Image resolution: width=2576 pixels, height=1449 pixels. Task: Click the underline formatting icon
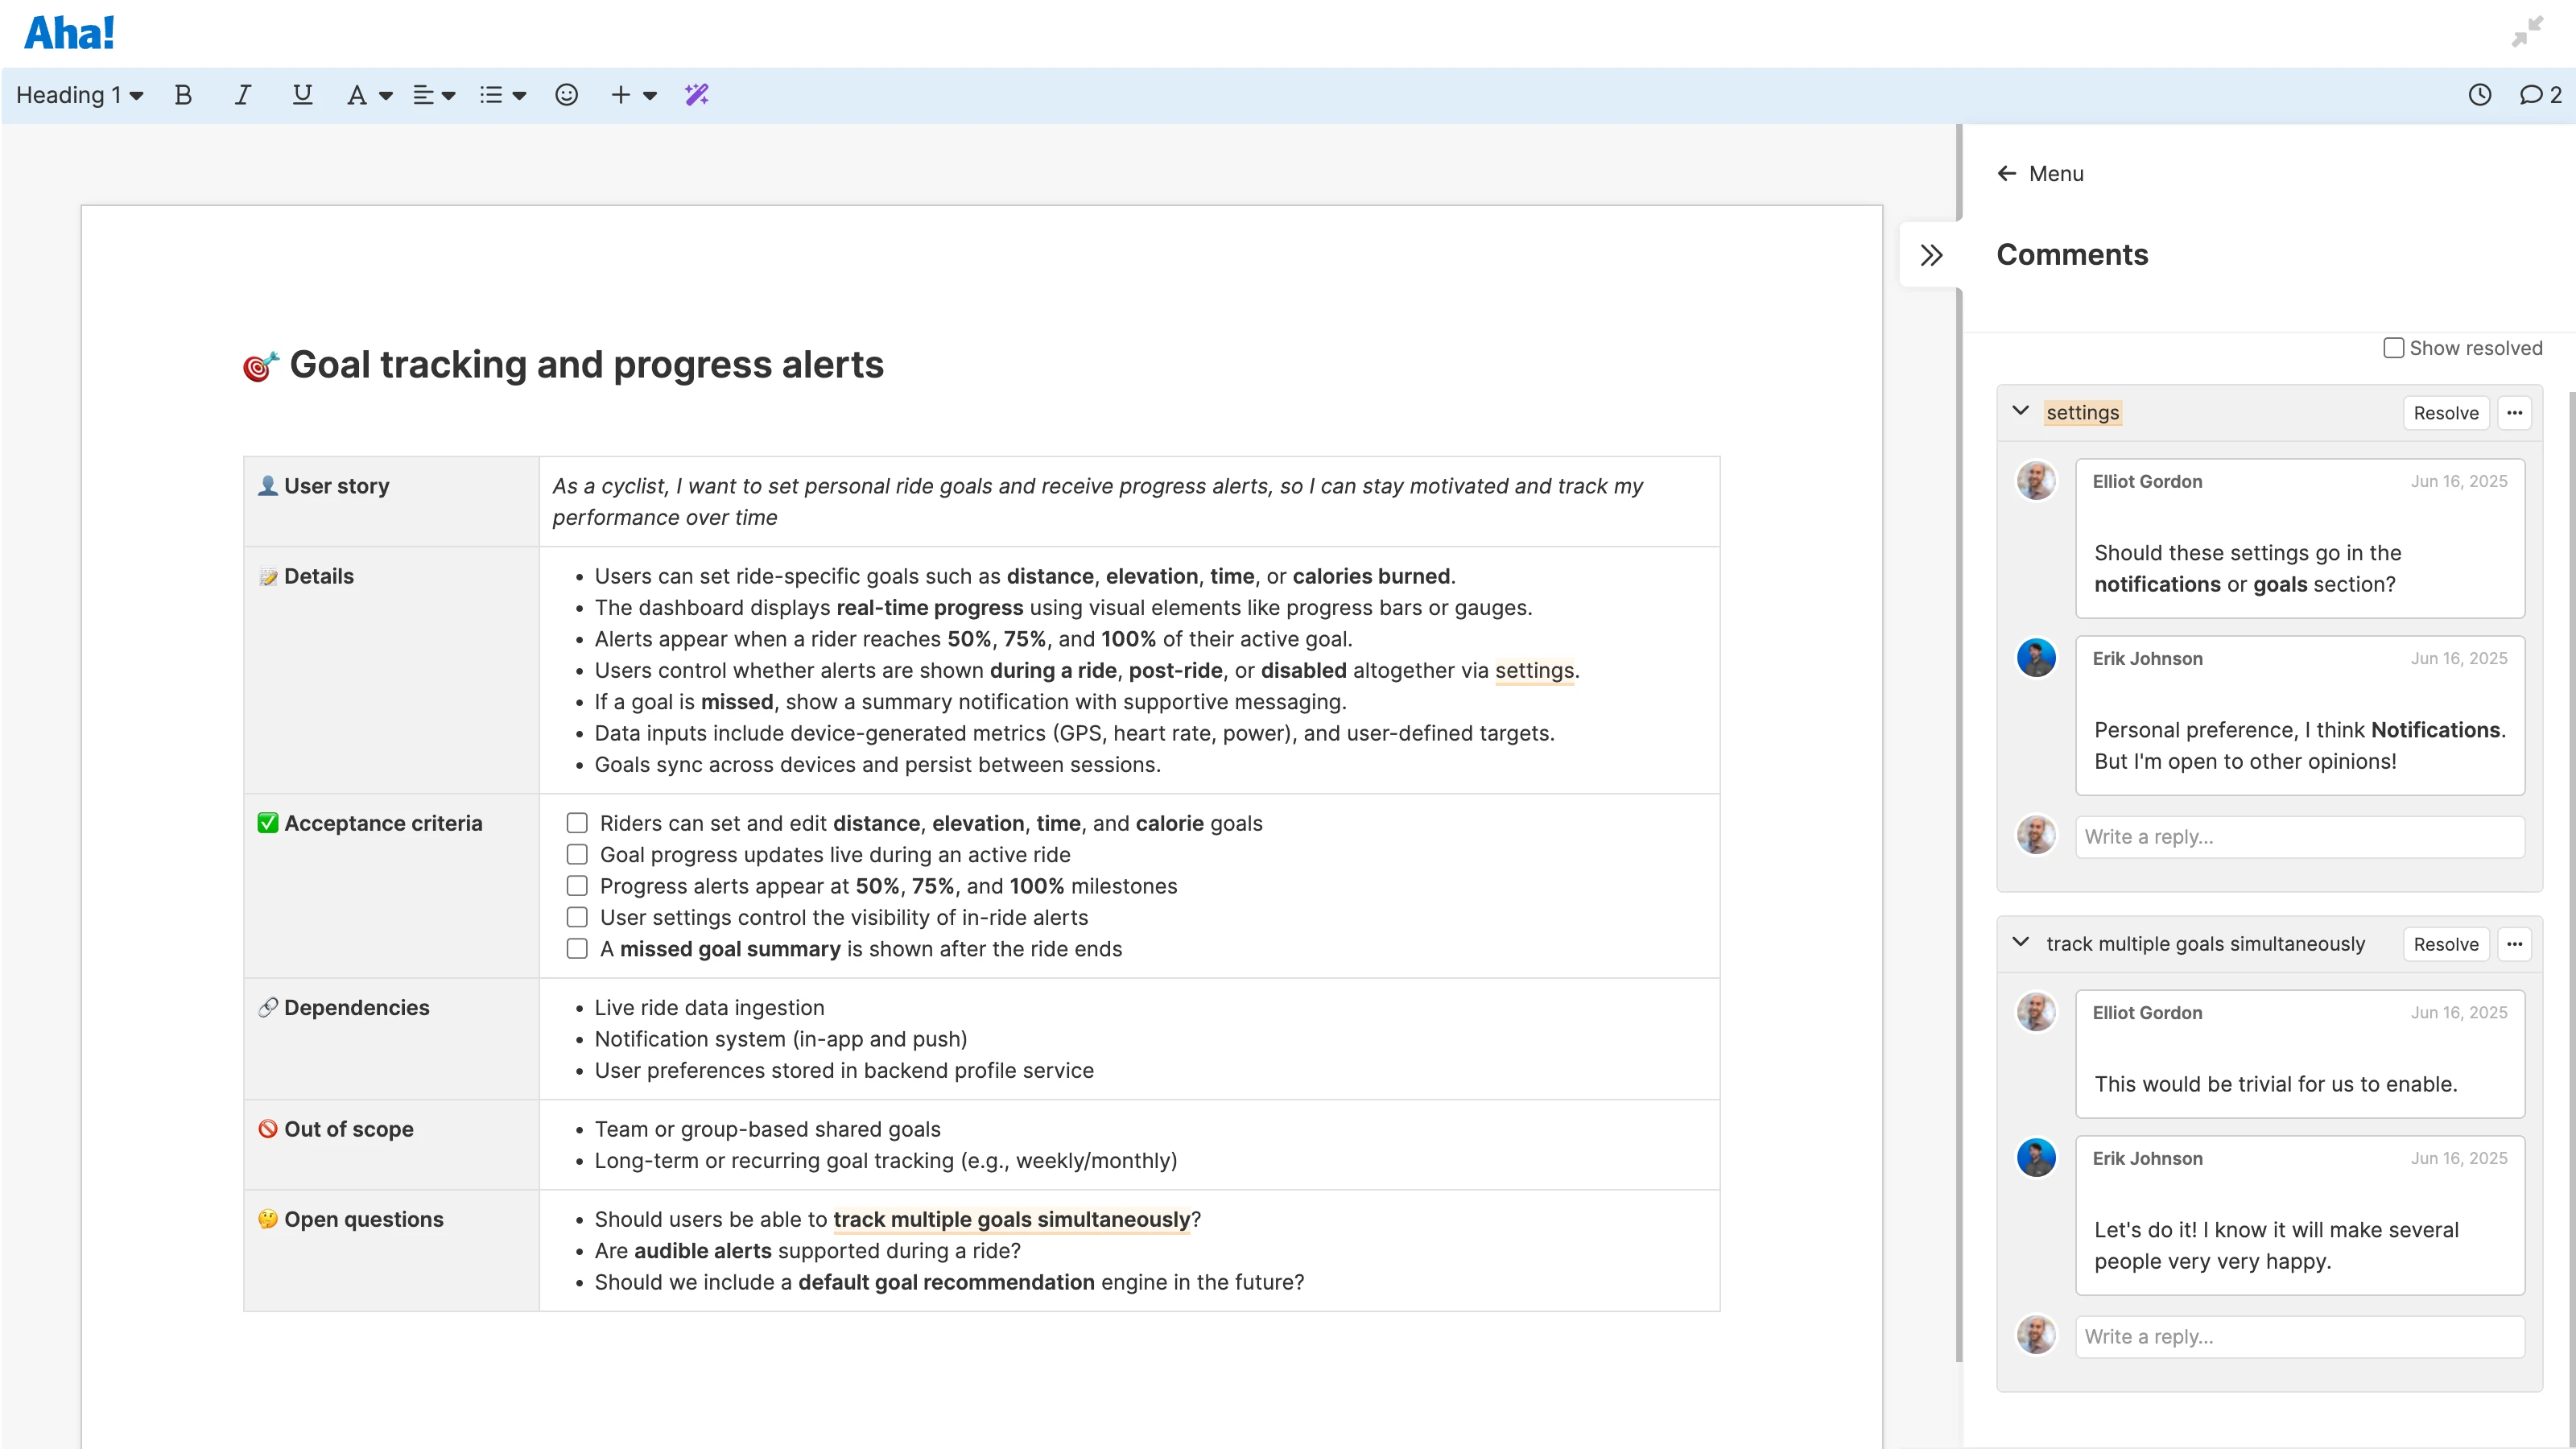(x=302, y=95)
